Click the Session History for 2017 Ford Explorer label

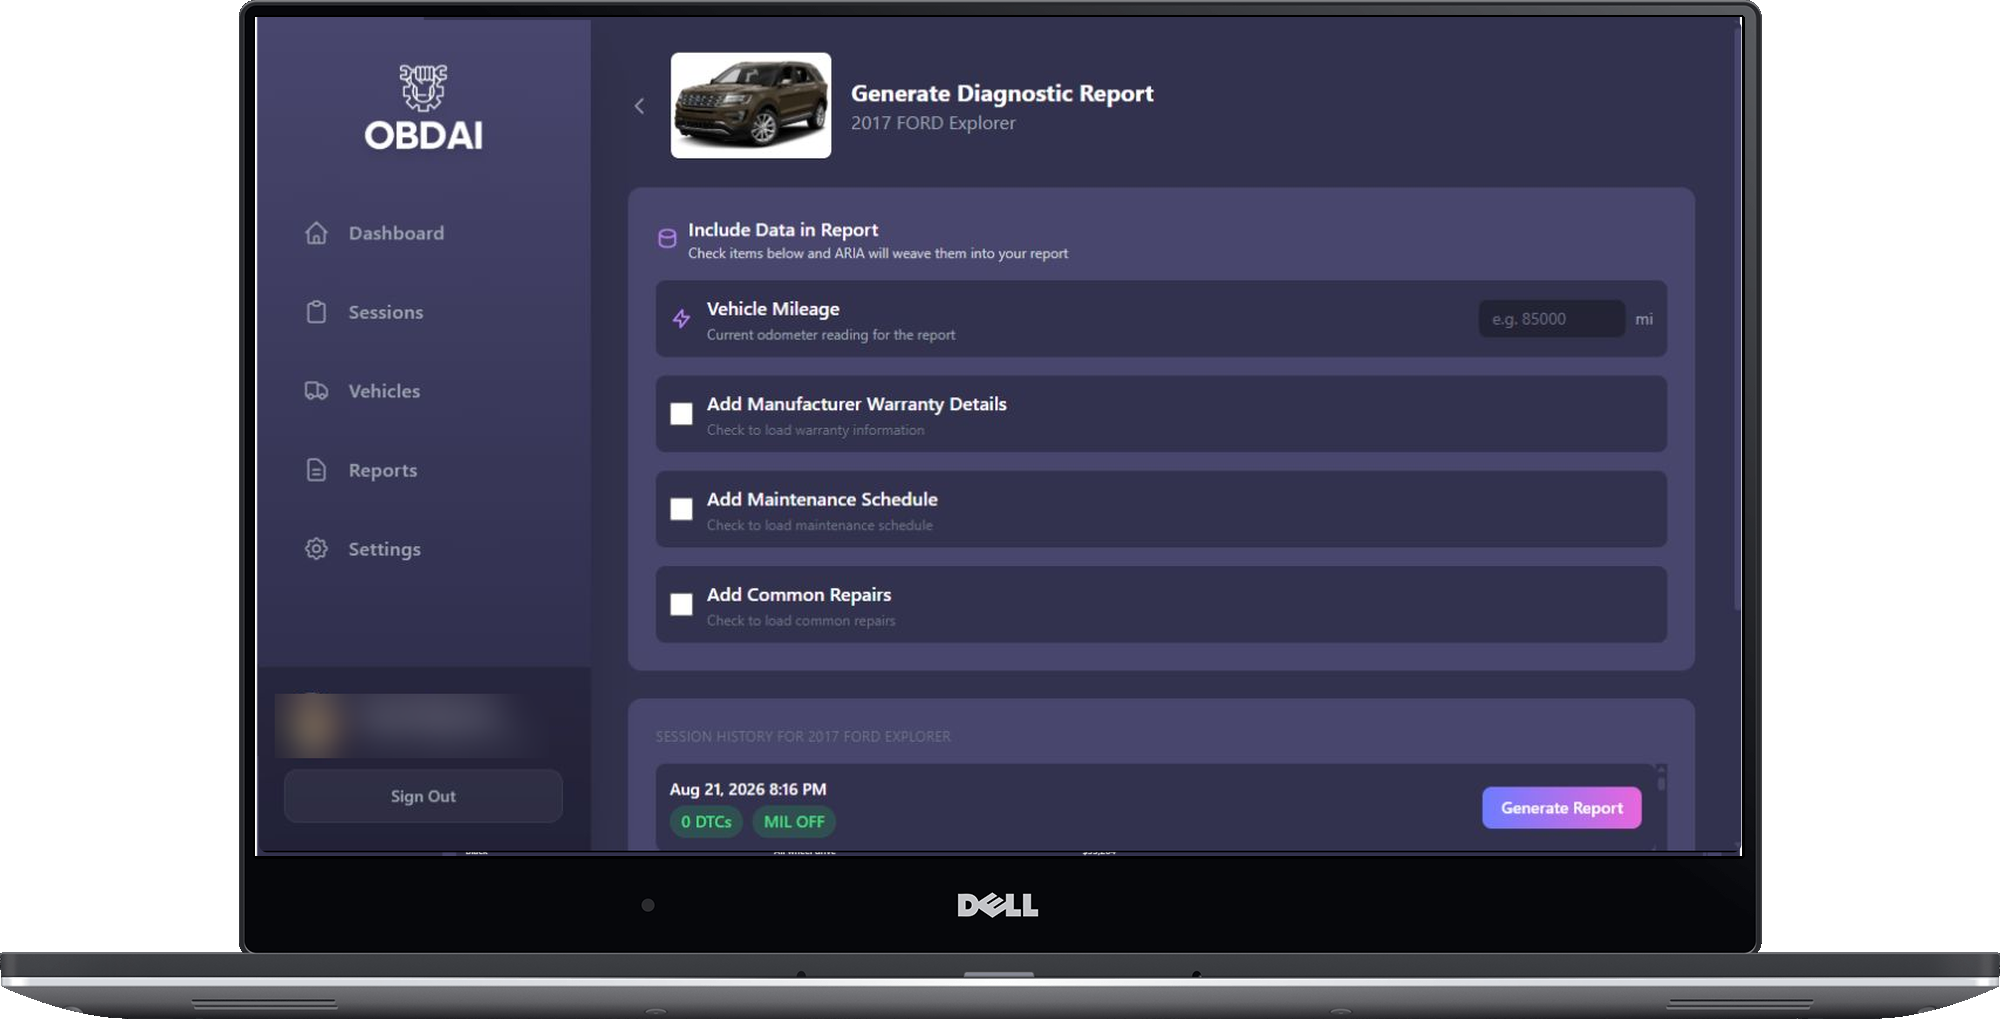point(803,736)
